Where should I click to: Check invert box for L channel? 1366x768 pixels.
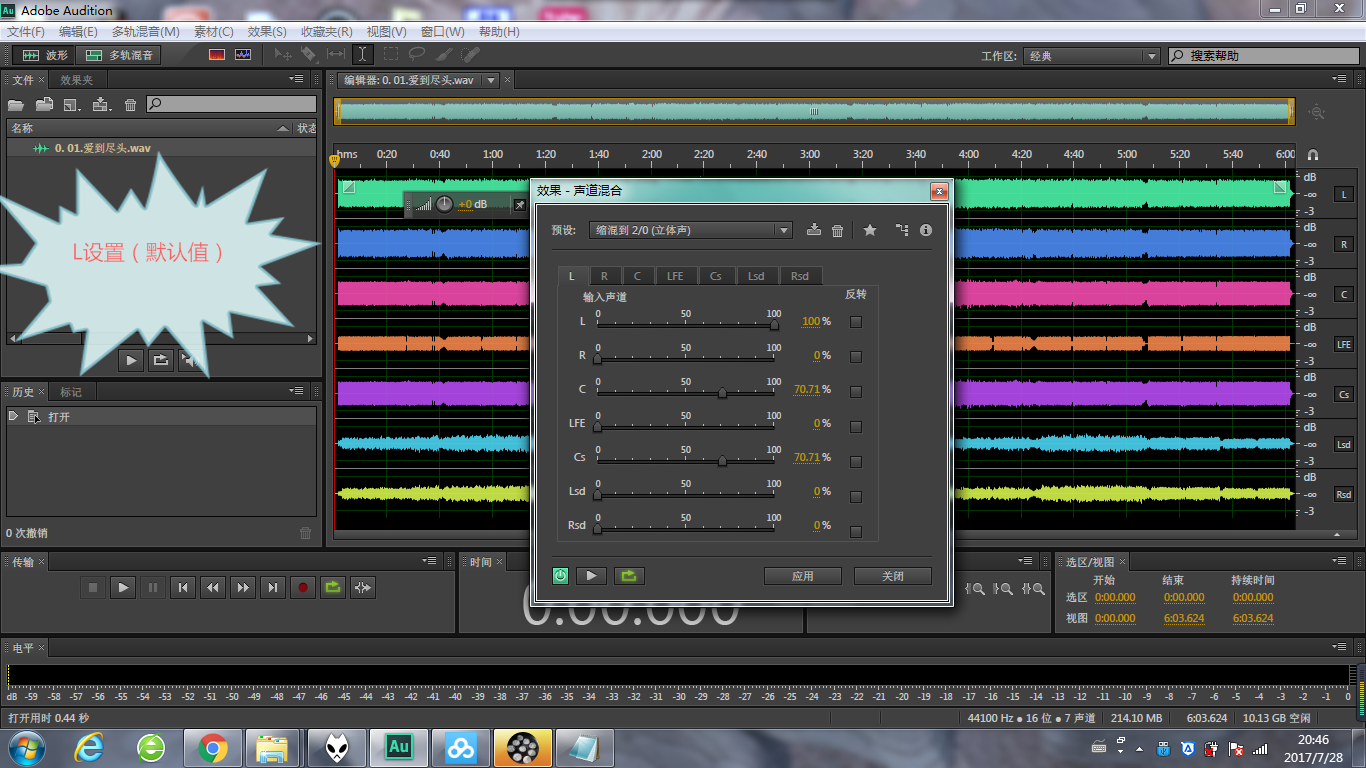[x=855, y=322]
